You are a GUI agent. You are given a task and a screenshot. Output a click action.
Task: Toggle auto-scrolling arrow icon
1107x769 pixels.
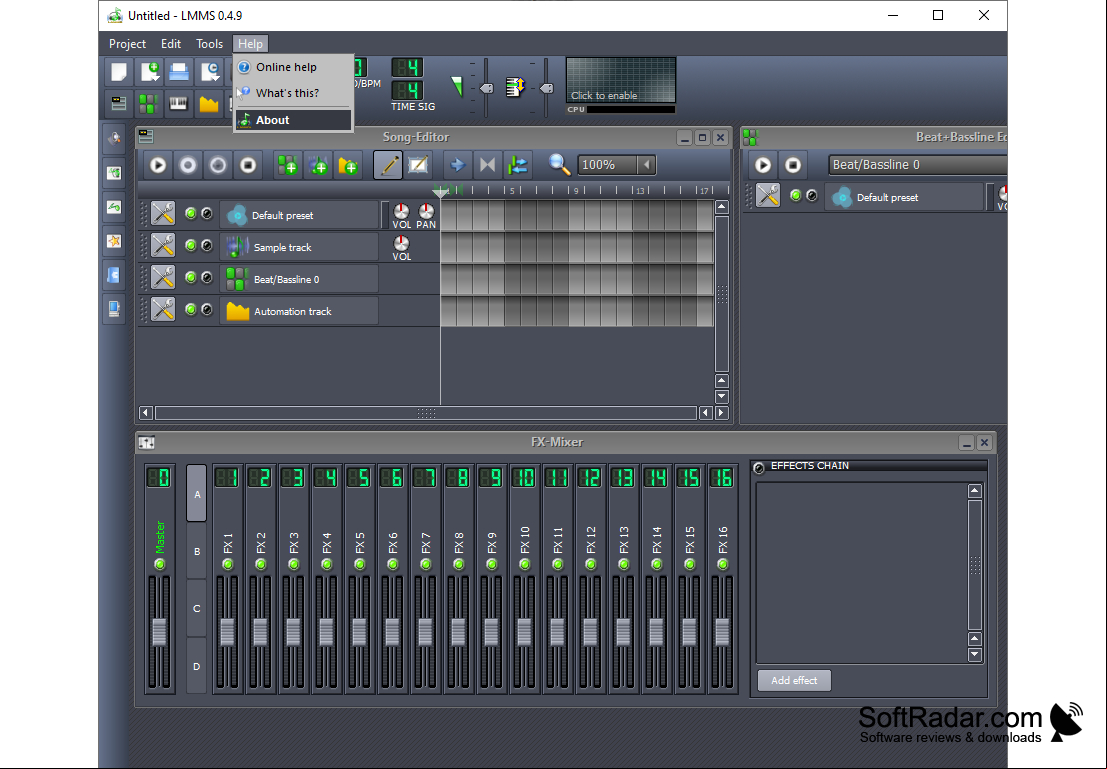[457, 165]
